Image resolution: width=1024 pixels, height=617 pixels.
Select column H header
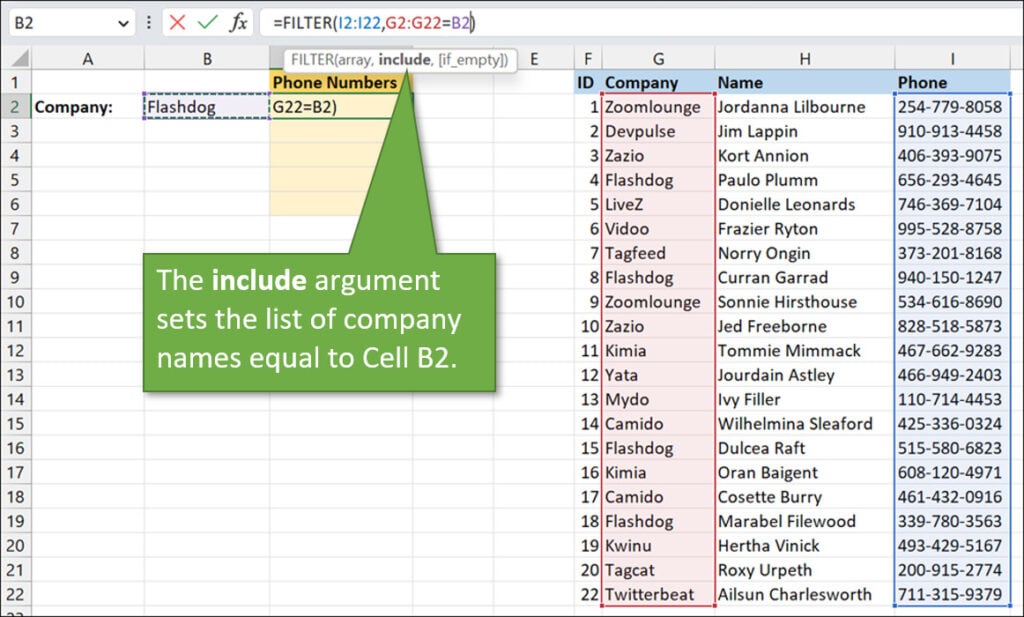click(x=804, y=59)
